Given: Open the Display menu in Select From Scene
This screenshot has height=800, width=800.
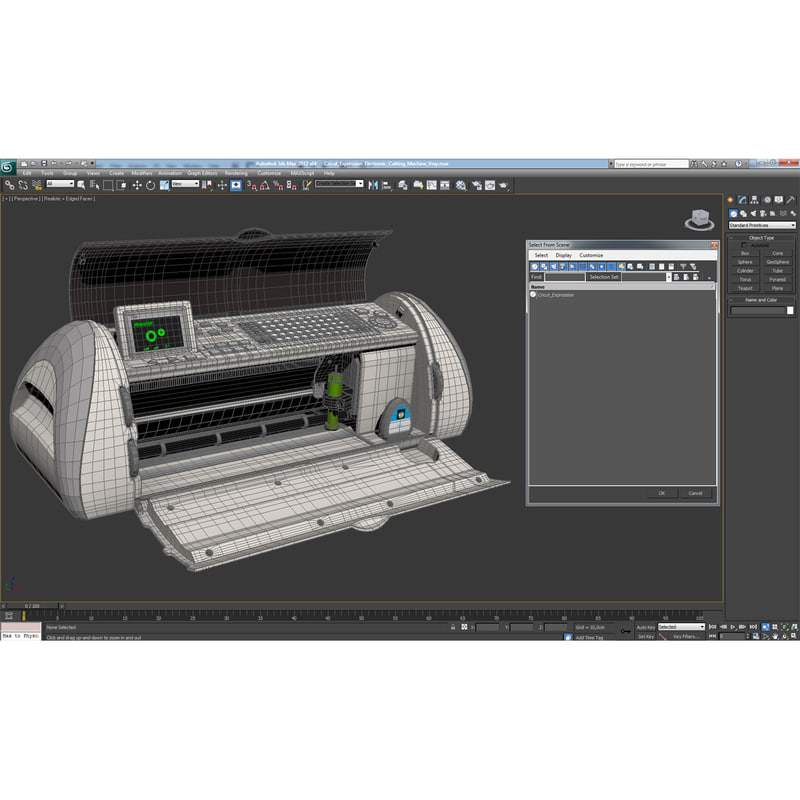Looking at the screenshot, I should 563,255.
